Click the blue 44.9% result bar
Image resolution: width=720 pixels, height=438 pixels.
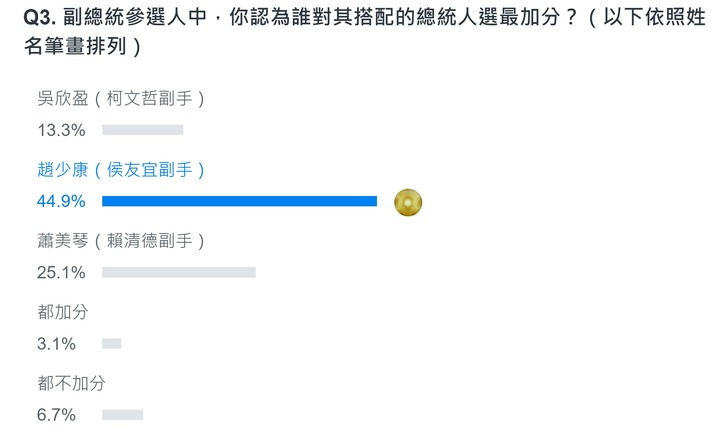(239, 201)
